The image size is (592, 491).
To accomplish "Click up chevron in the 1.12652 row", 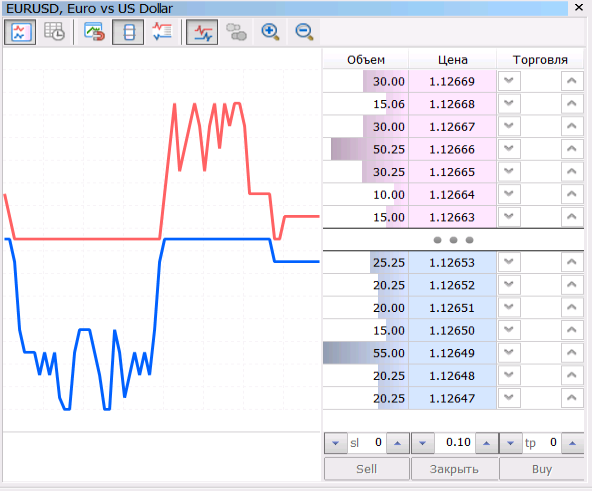I will point(572,285).
